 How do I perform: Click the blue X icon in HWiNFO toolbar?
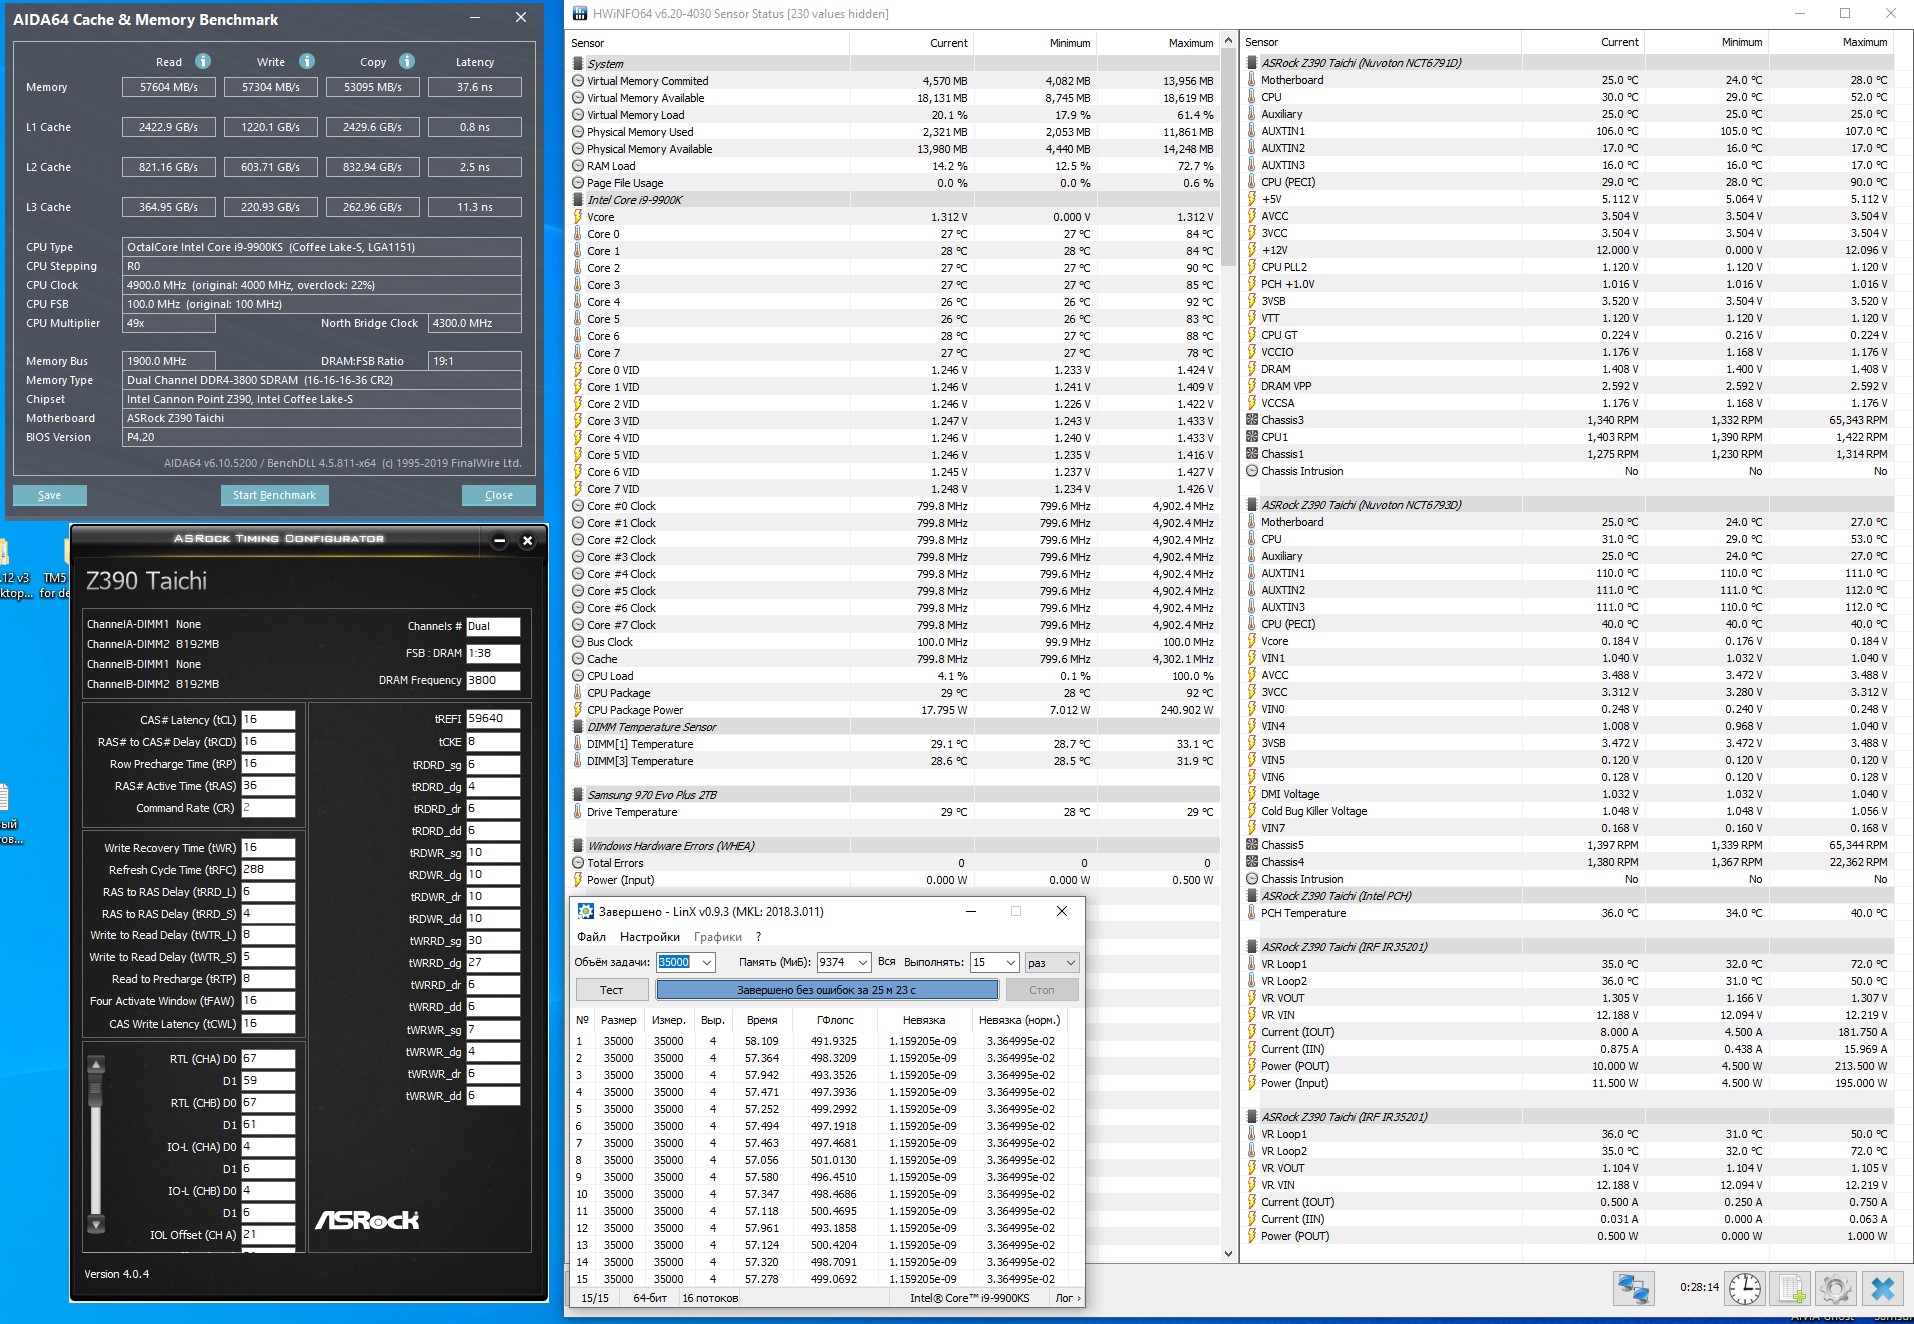click(1883, 1288)
